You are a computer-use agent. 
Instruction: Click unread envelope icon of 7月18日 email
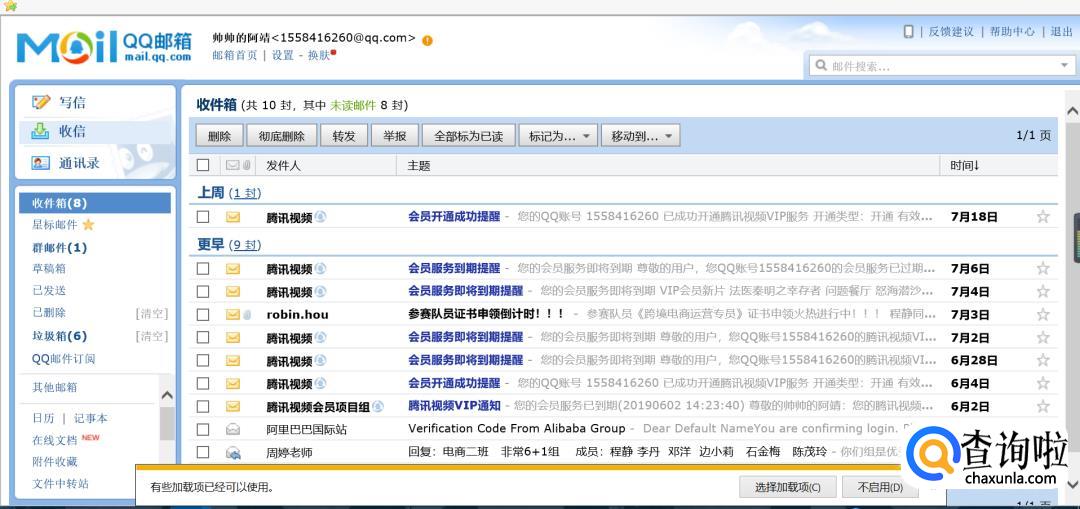(x=233, y=217)
